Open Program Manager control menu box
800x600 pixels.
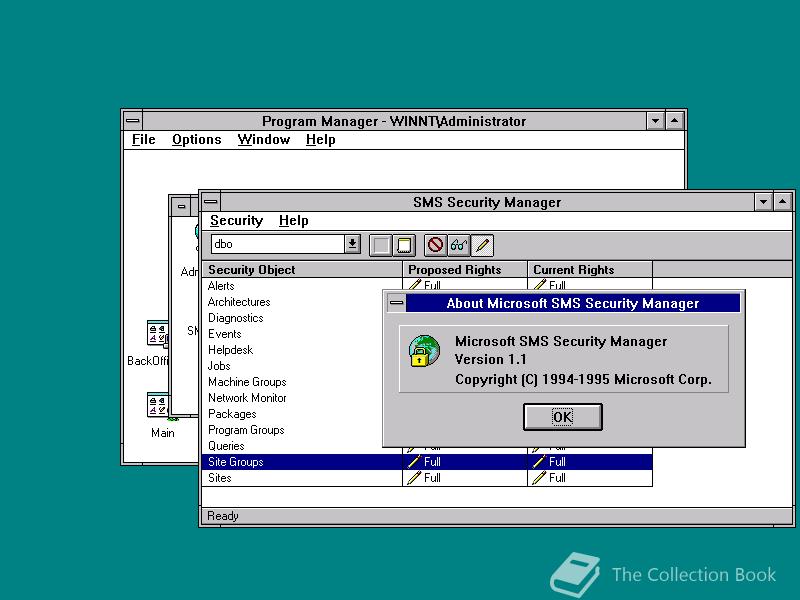133,121
